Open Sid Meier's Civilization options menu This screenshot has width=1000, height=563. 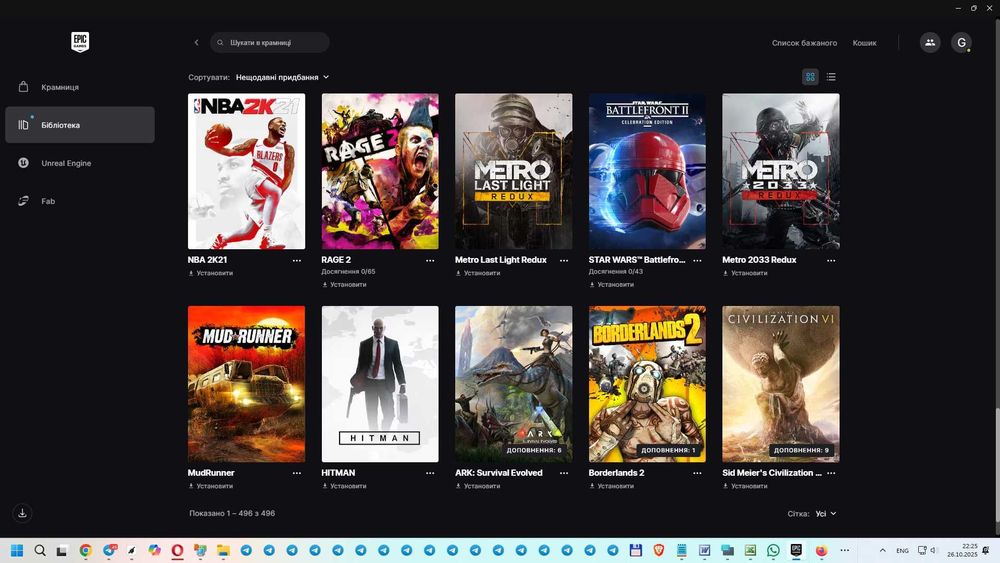coord(831,473)
